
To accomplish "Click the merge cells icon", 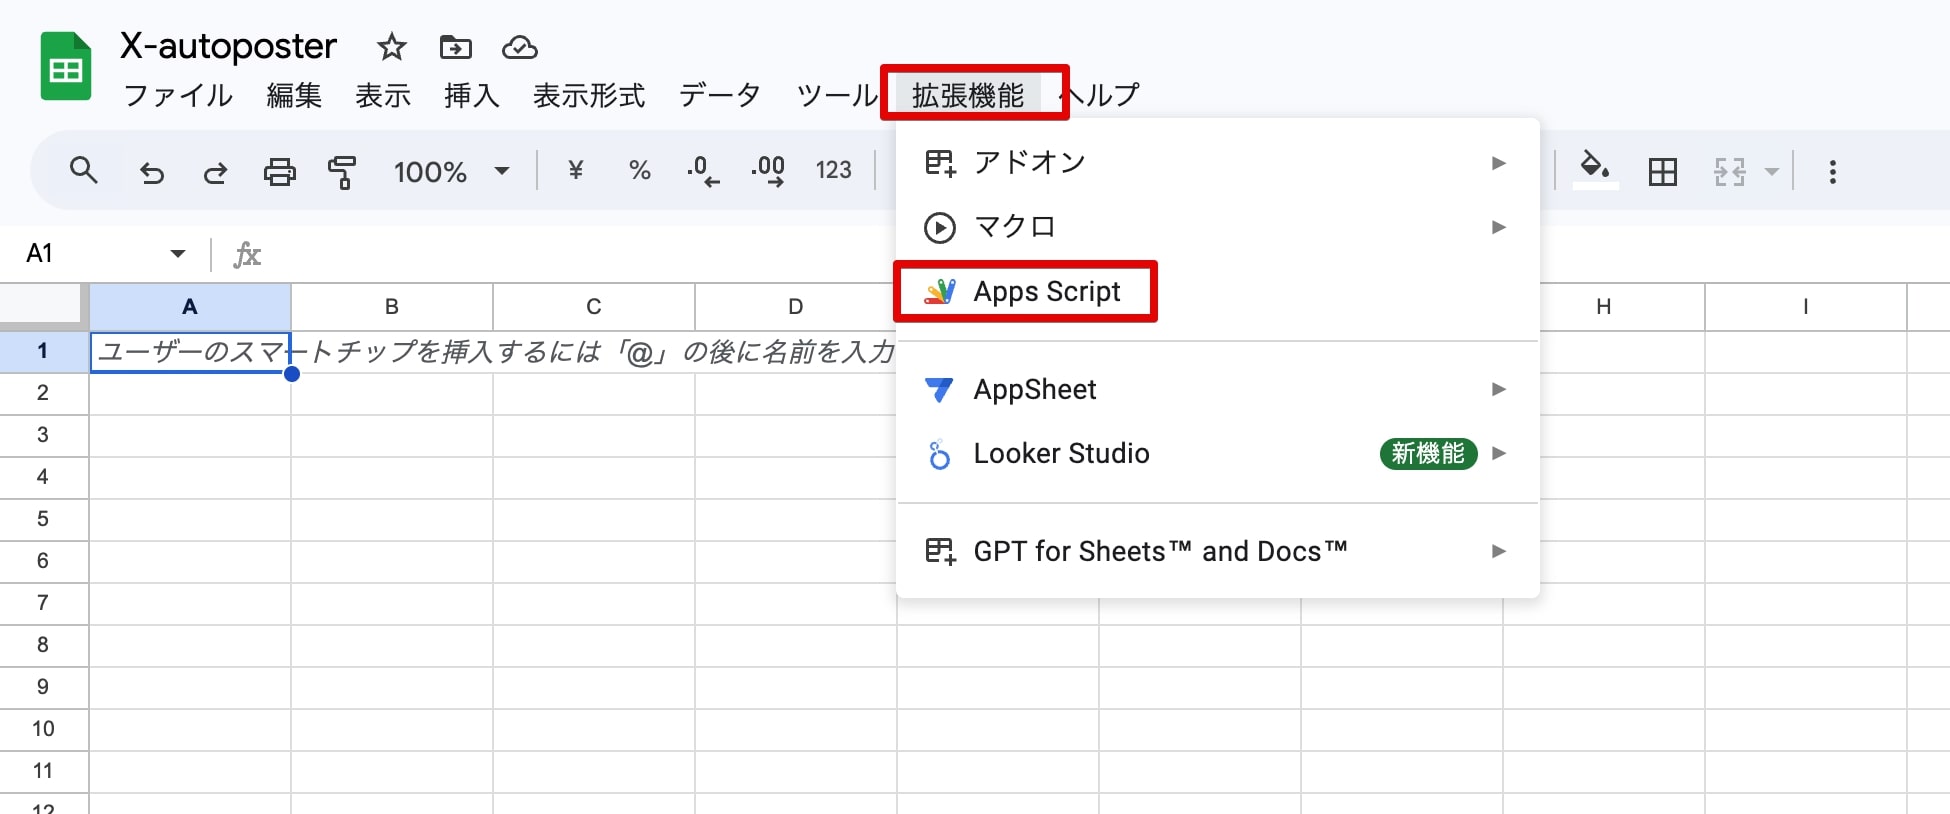I will tap(1729, 172).
